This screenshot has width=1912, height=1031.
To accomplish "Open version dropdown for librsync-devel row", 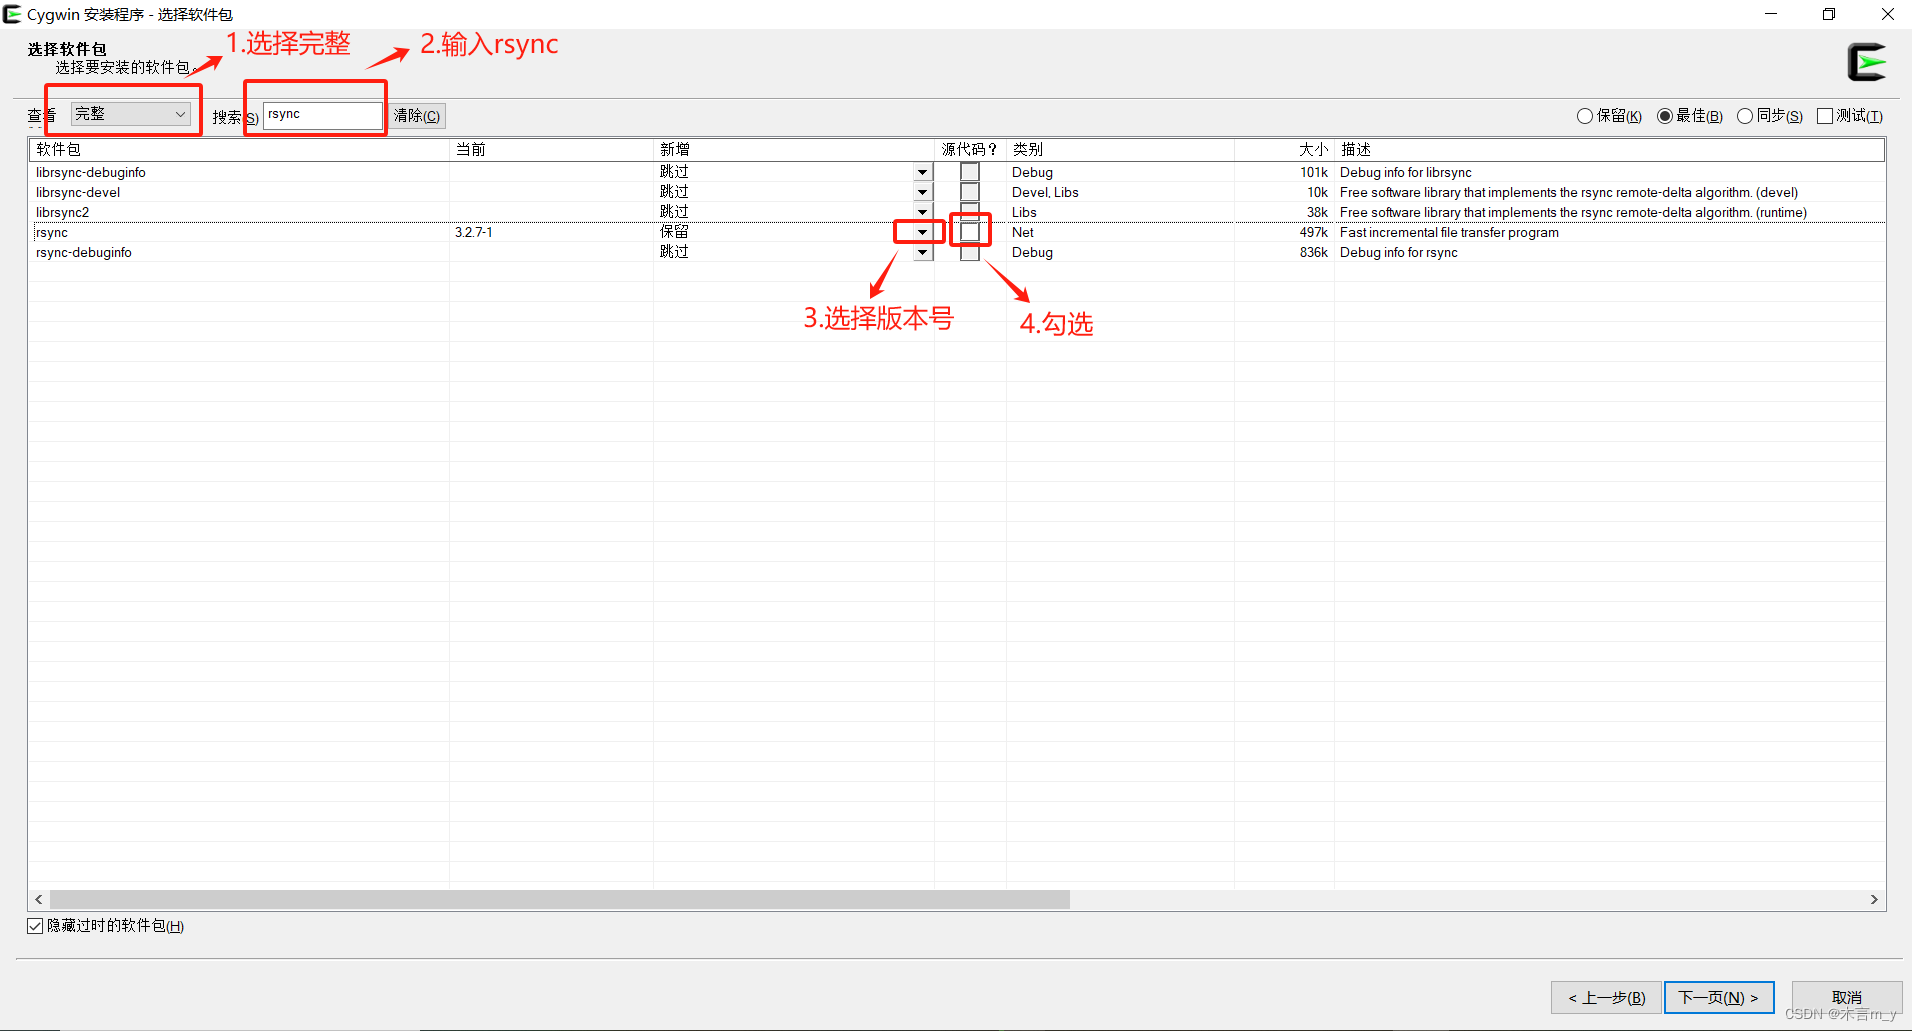I will [922, 192].
